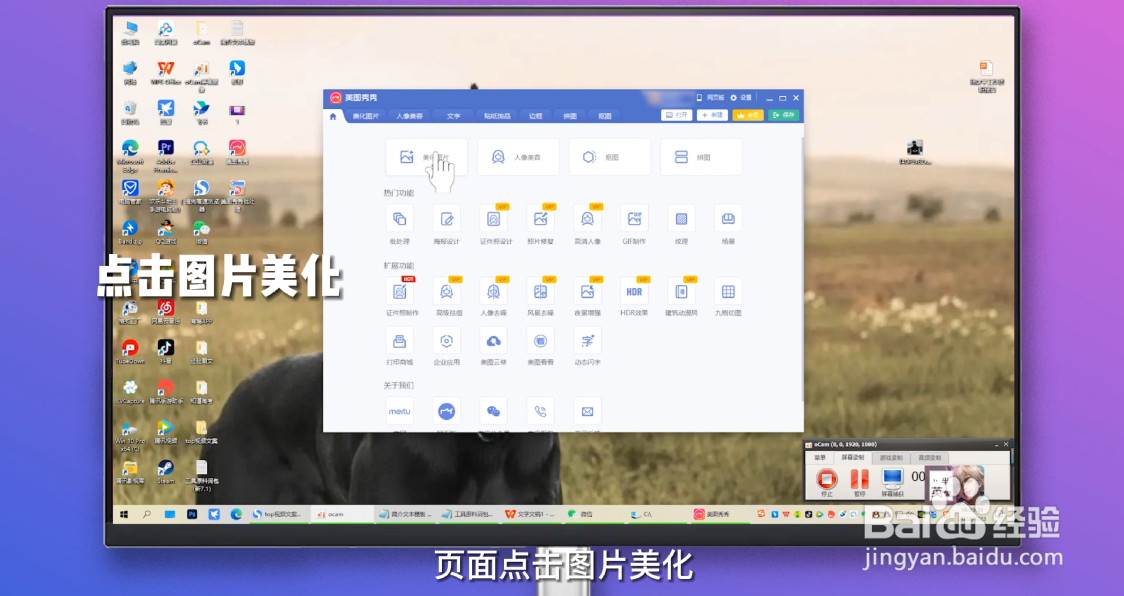Open the 照片修复 tool icon
The height and width of the screenshot is (596, 1124).
click(540, 219)
